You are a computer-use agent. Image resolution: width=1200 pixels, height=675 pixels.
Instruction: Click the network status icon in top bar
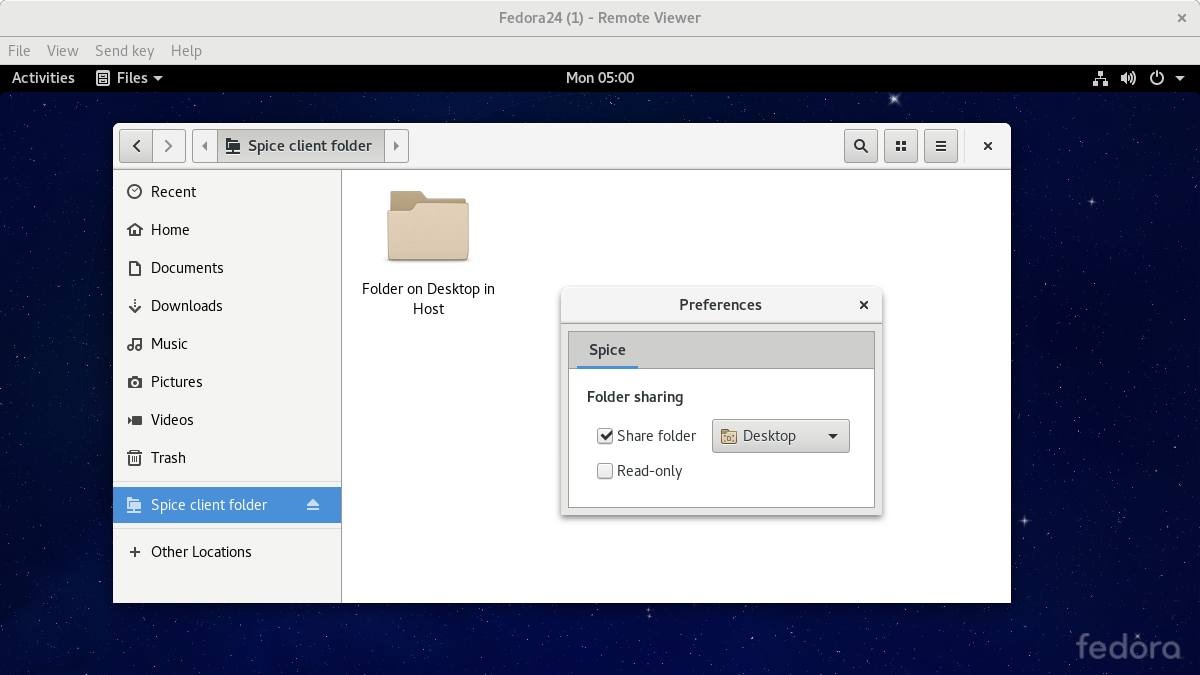(x=1100, y=78)
